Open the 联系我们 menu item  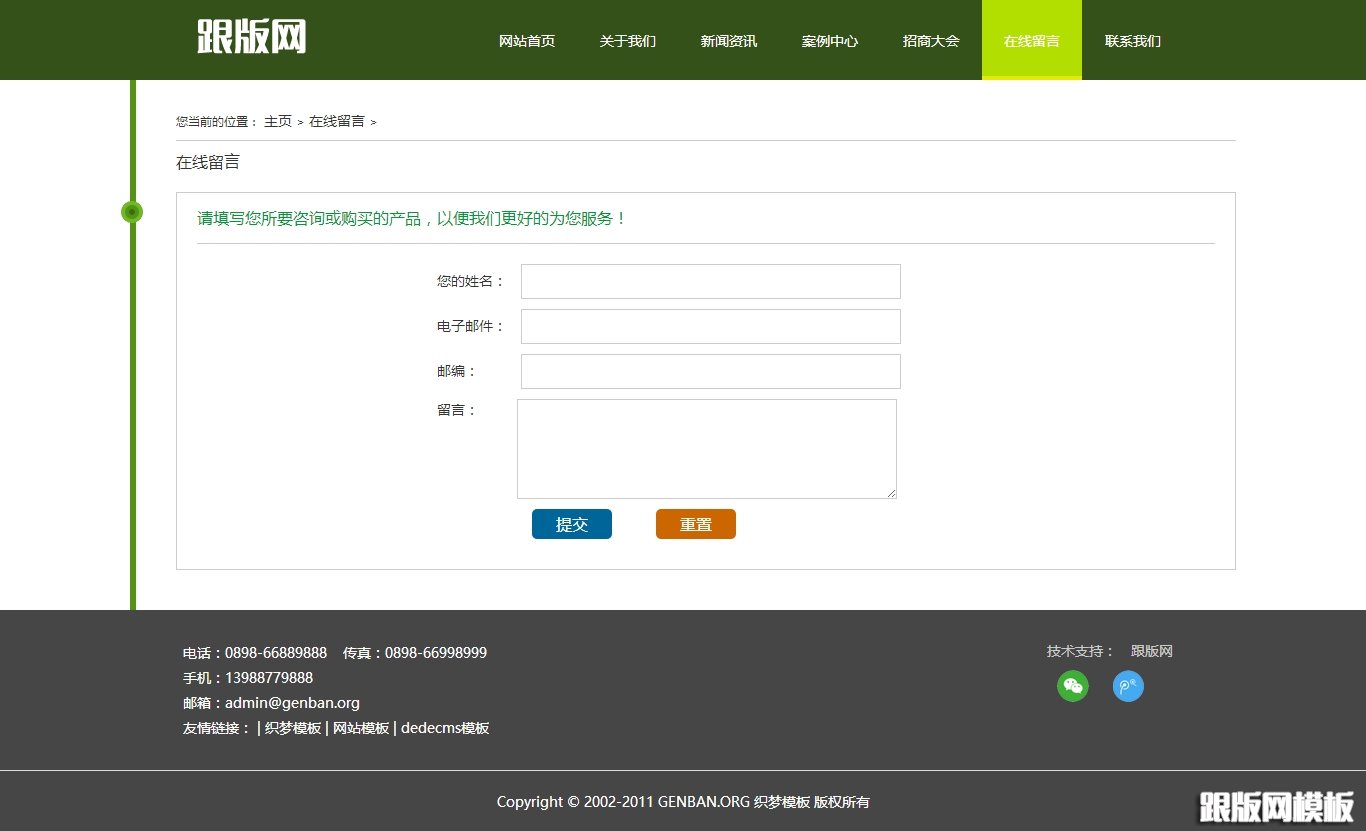click(x=1132, y=41)
